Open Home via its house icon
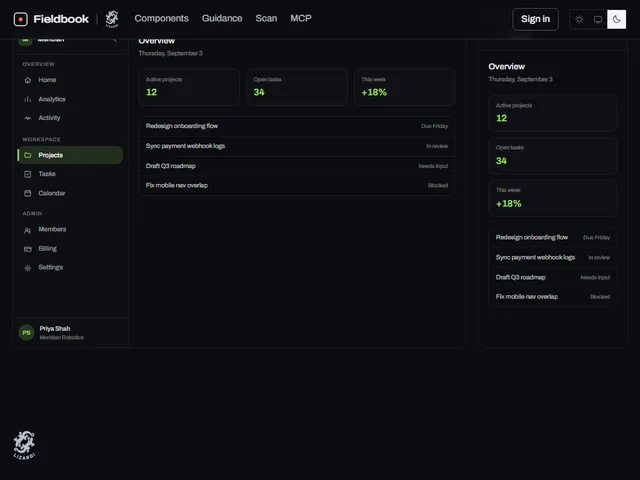This screenshot has height=480, width=640. (x=28, y=80)
